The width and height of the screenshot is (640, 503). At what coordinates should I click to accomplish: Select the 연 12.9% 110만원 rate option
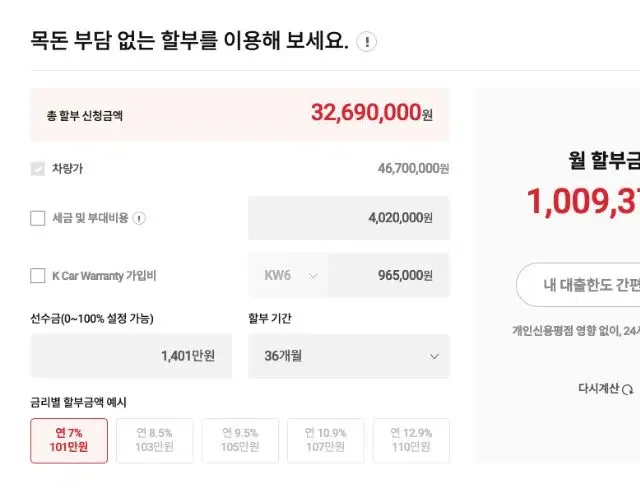pos(411,440)
